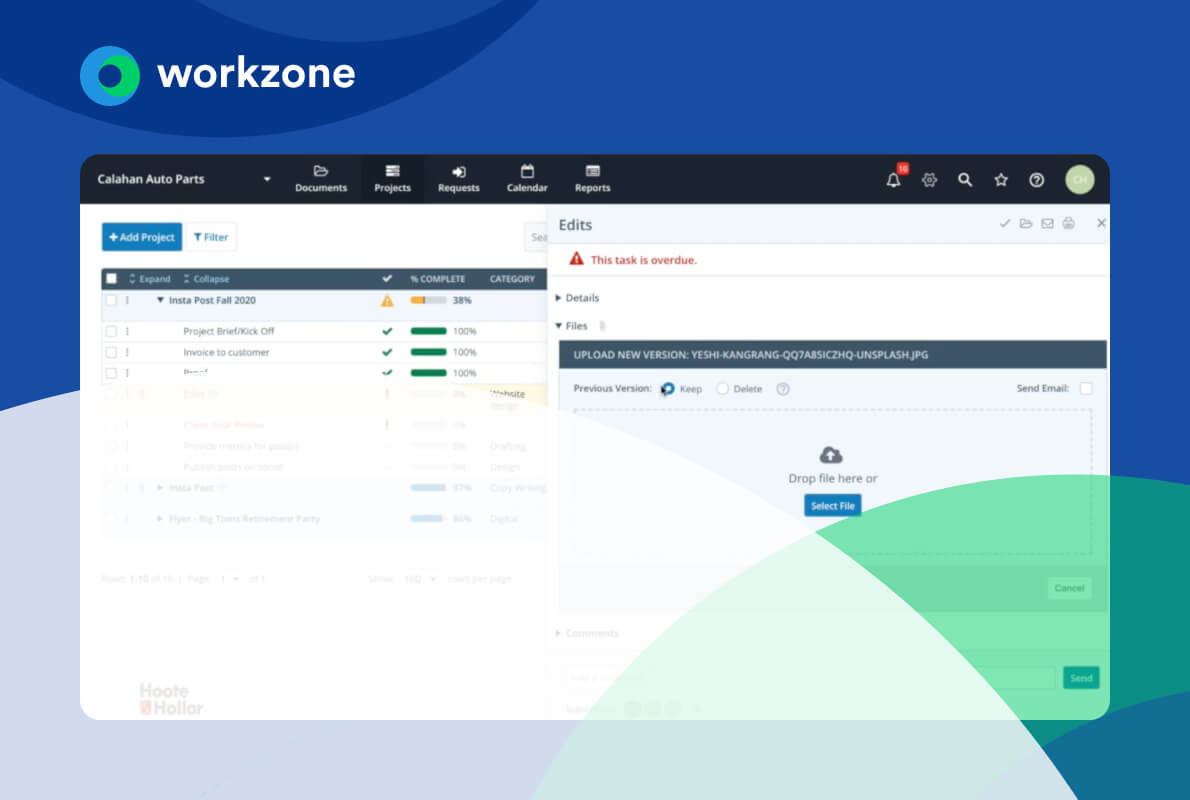Open notifications bell with unread badge

892,180
